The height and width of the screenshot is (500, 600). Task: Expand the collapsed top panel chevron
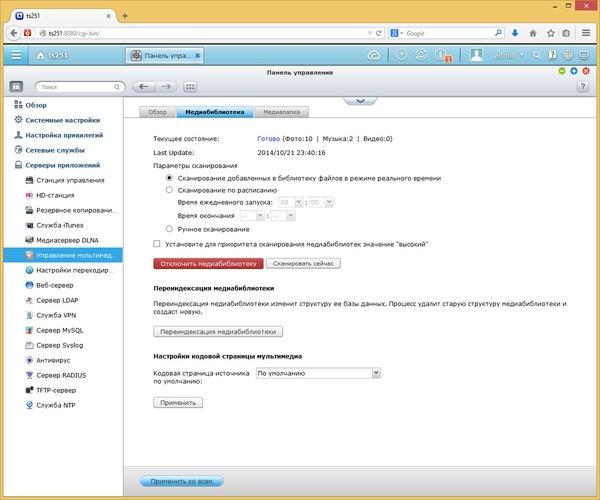coord(360,101)
